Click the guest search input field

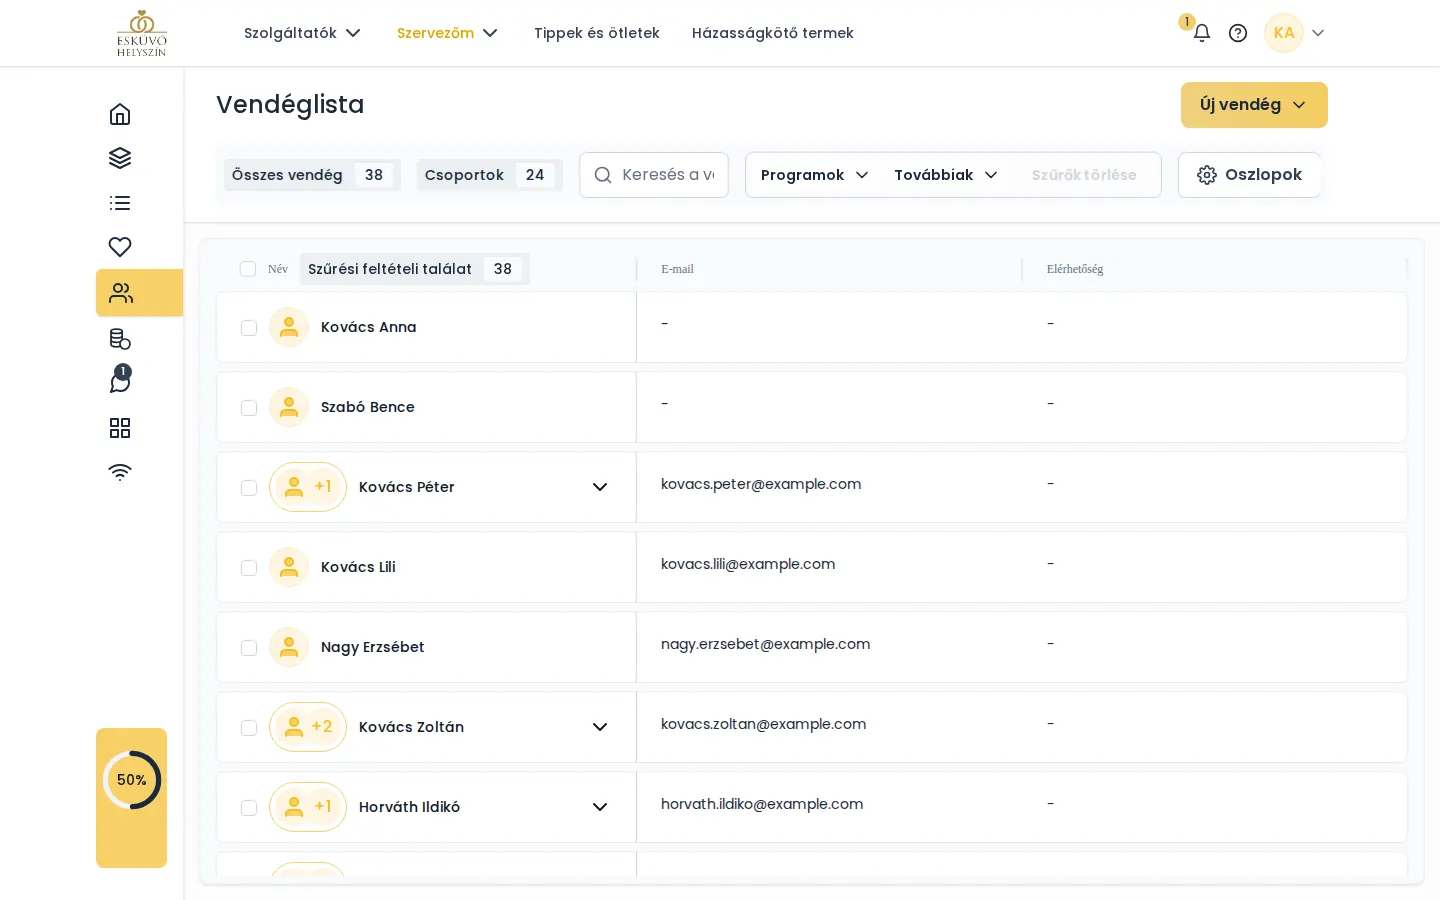pyautogui.click(x=654, y=175)
